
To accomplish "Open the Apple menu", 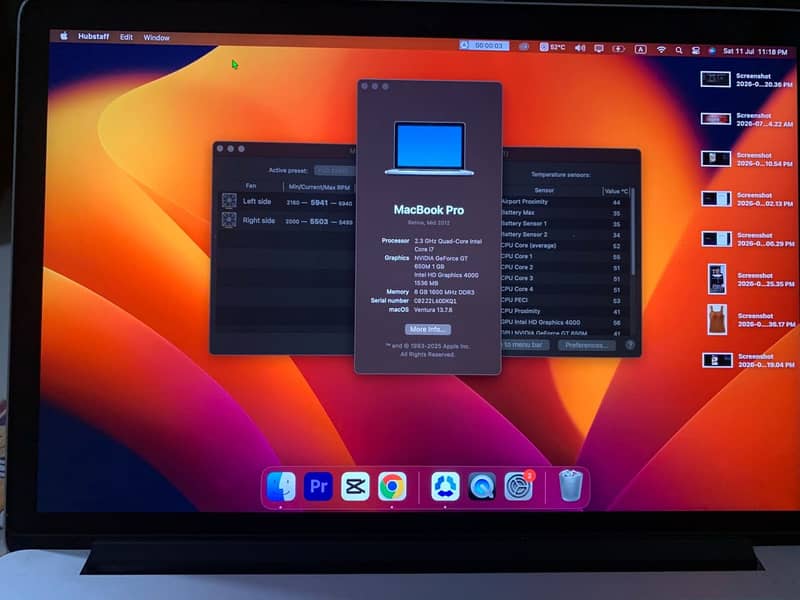I will click(64, 36).
